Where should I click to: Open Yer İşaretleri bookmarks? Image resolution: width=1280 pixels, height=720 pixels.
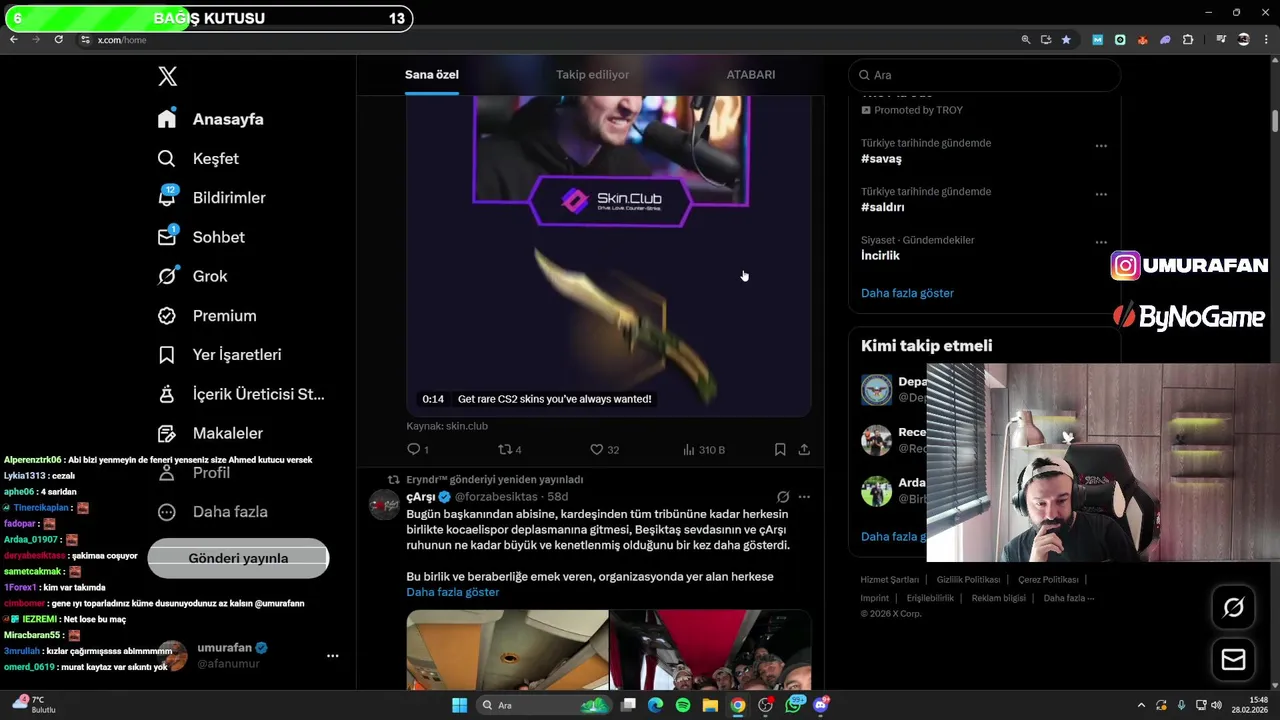tap(220, 355)
